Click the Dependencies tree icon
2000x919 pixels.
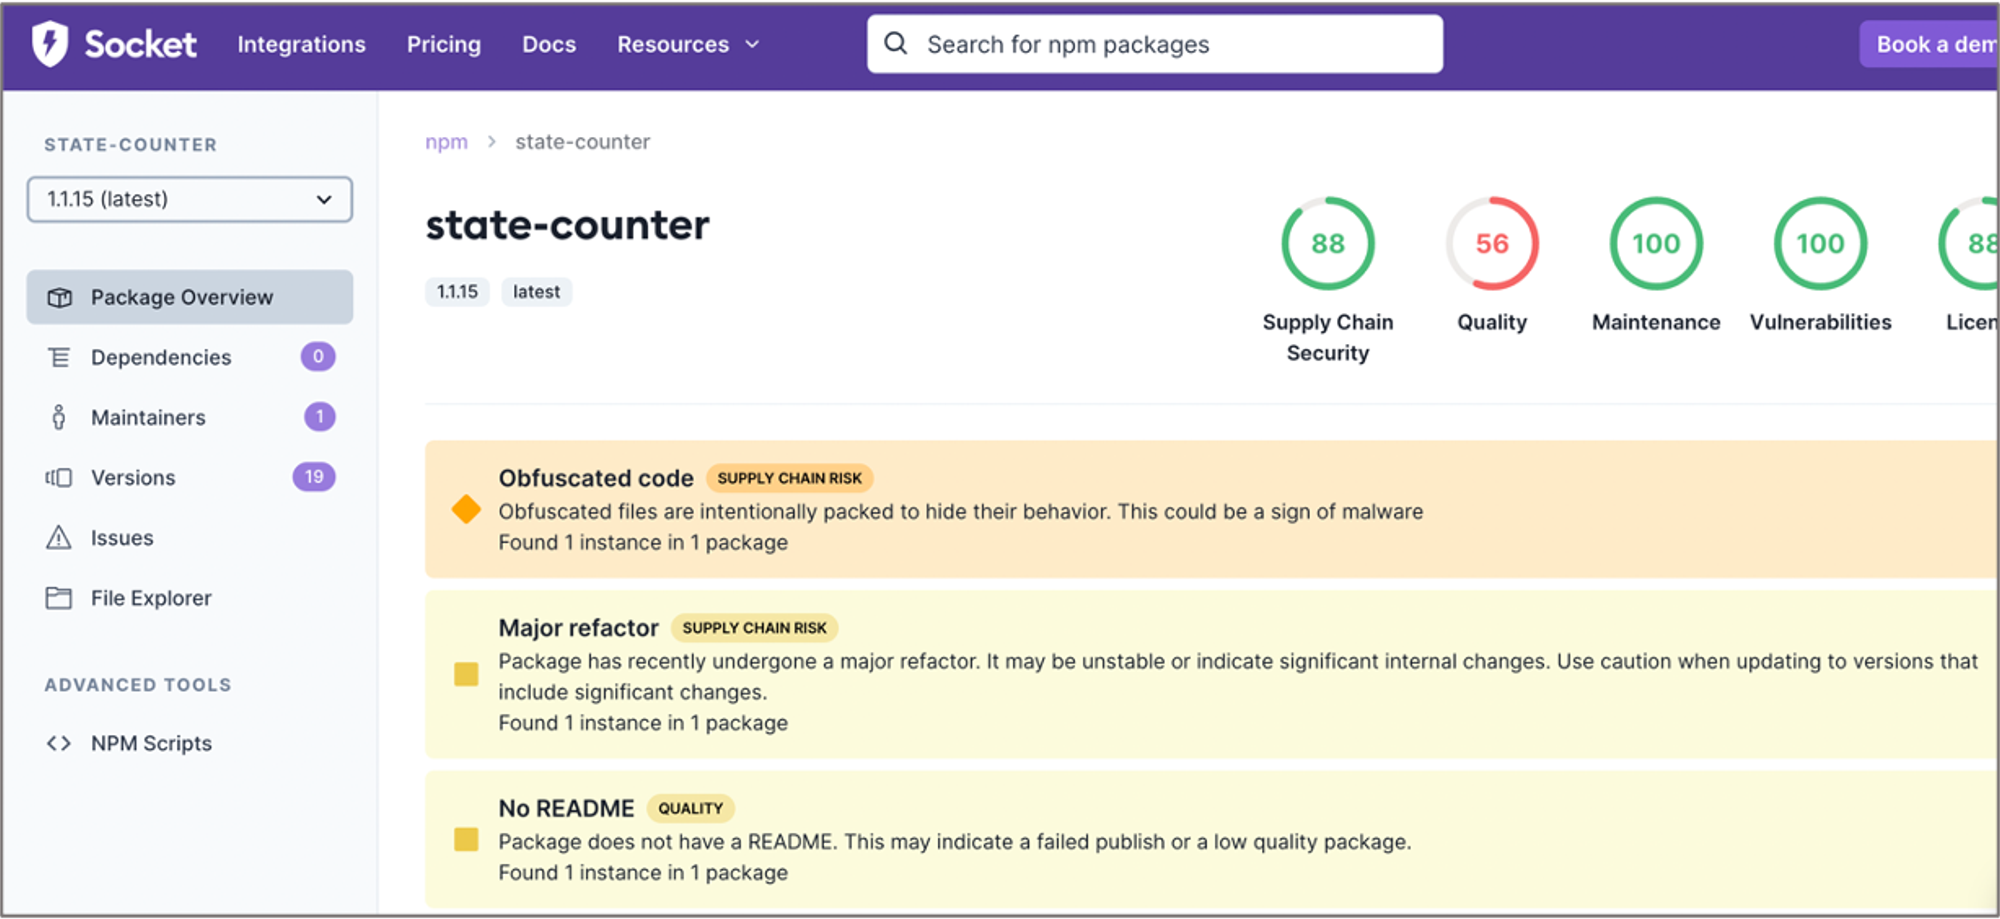pyautogui.click(x=59, y=357)
